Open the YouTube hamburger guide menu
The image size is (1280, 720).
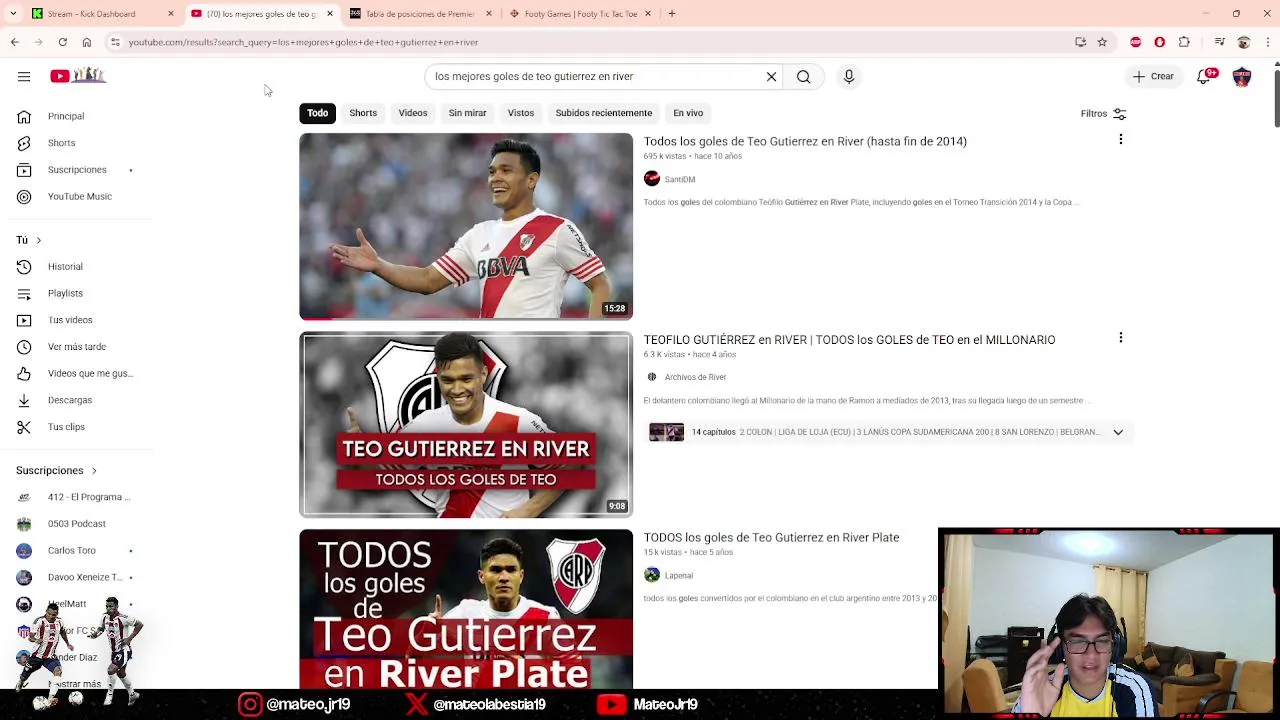pyautogui.click(x=24, y=76)
